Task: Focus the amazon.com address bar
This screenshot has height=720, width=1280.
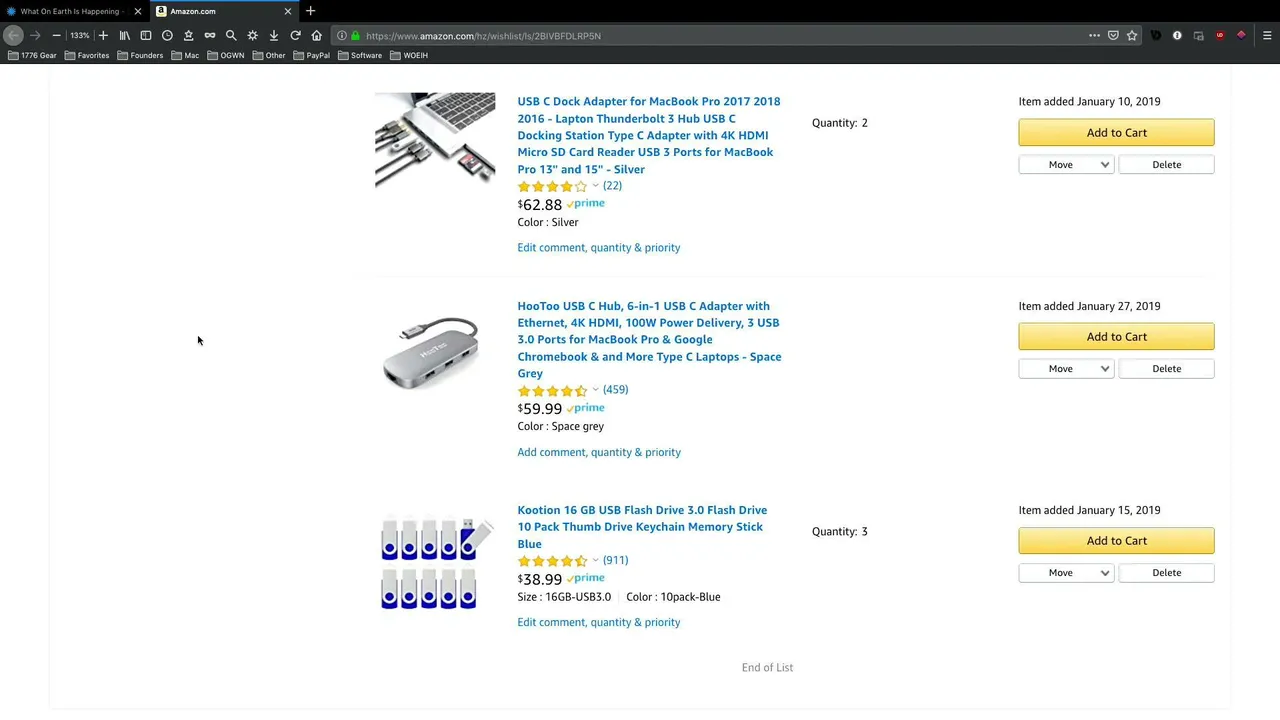Action: (720, 35)
